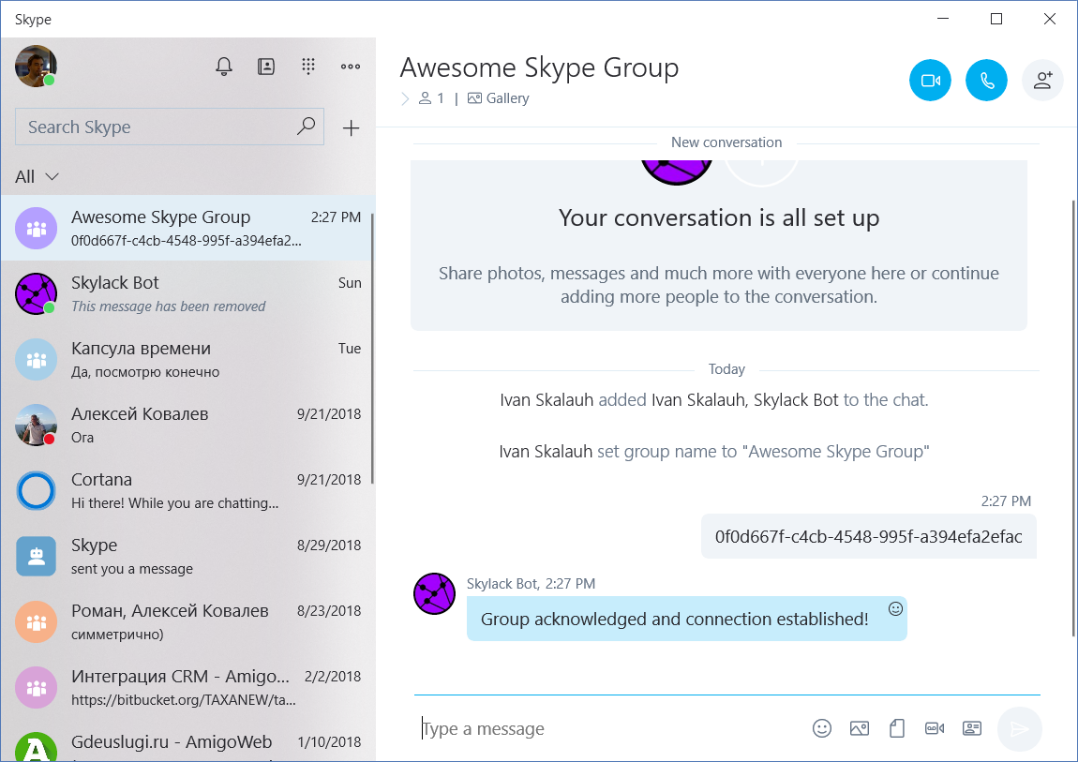Open Алексей Ковалев conversation
Screen dimensions: 1078x762
(187, 425)
